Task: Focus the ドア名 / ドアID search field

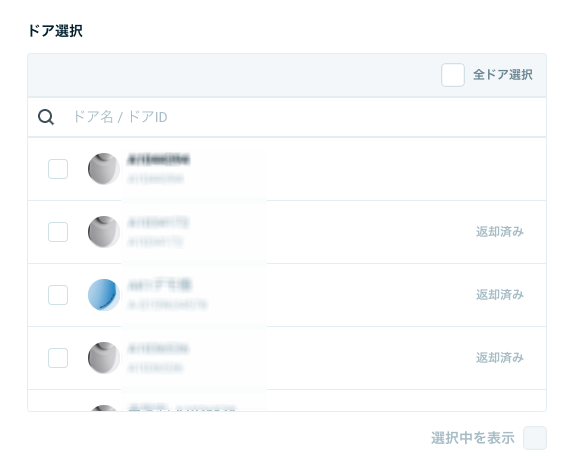Action: [287, 117]
